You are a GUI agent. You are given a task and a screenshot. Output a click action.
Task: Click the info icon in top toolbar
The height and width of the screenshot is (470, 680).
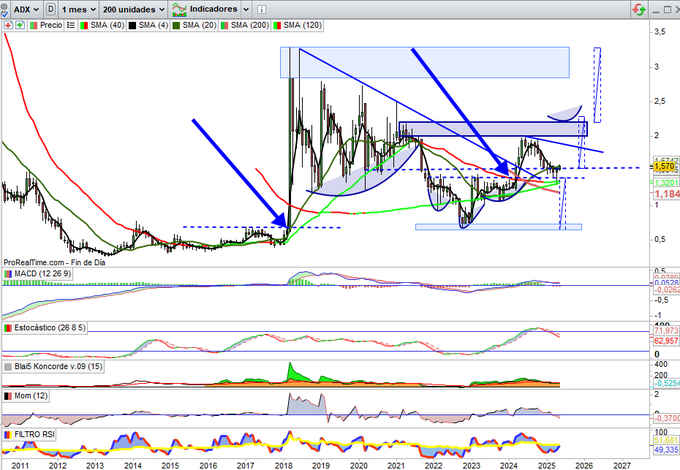pos(261,9)
